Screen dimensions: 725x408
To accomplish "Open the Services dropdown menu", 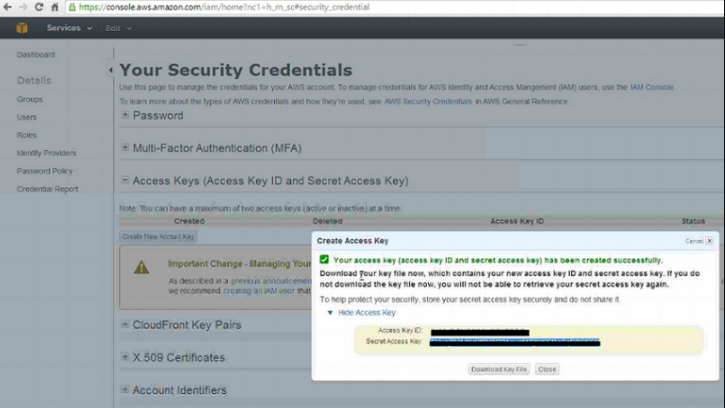I will tap(68, 28).
